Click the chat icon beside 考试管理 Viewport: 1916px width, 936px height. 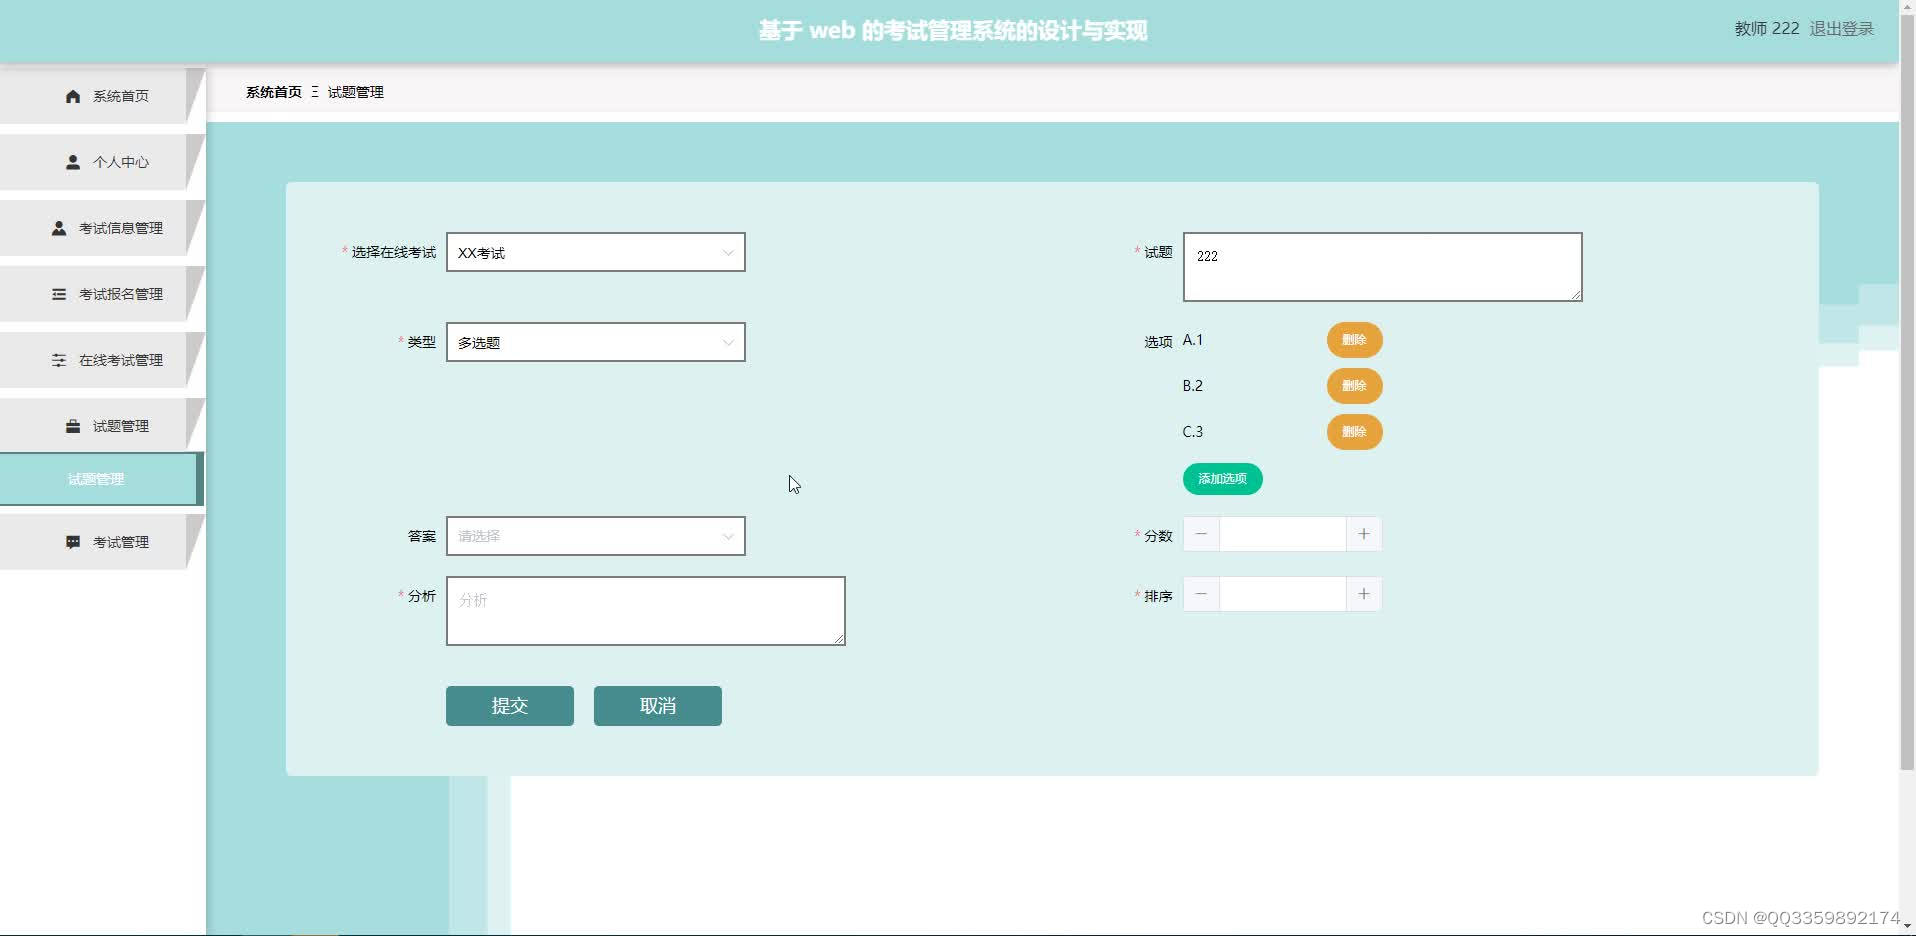73,542
